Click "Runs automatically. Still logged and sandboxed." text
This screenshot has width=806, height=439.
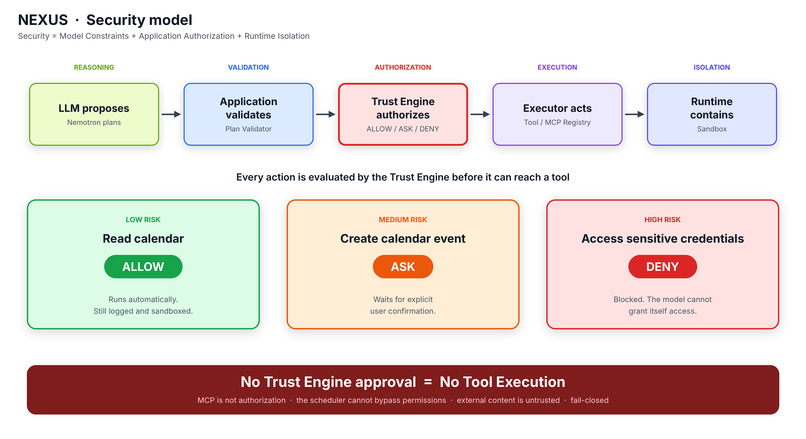pyautogui.click(x=143, y=305)
